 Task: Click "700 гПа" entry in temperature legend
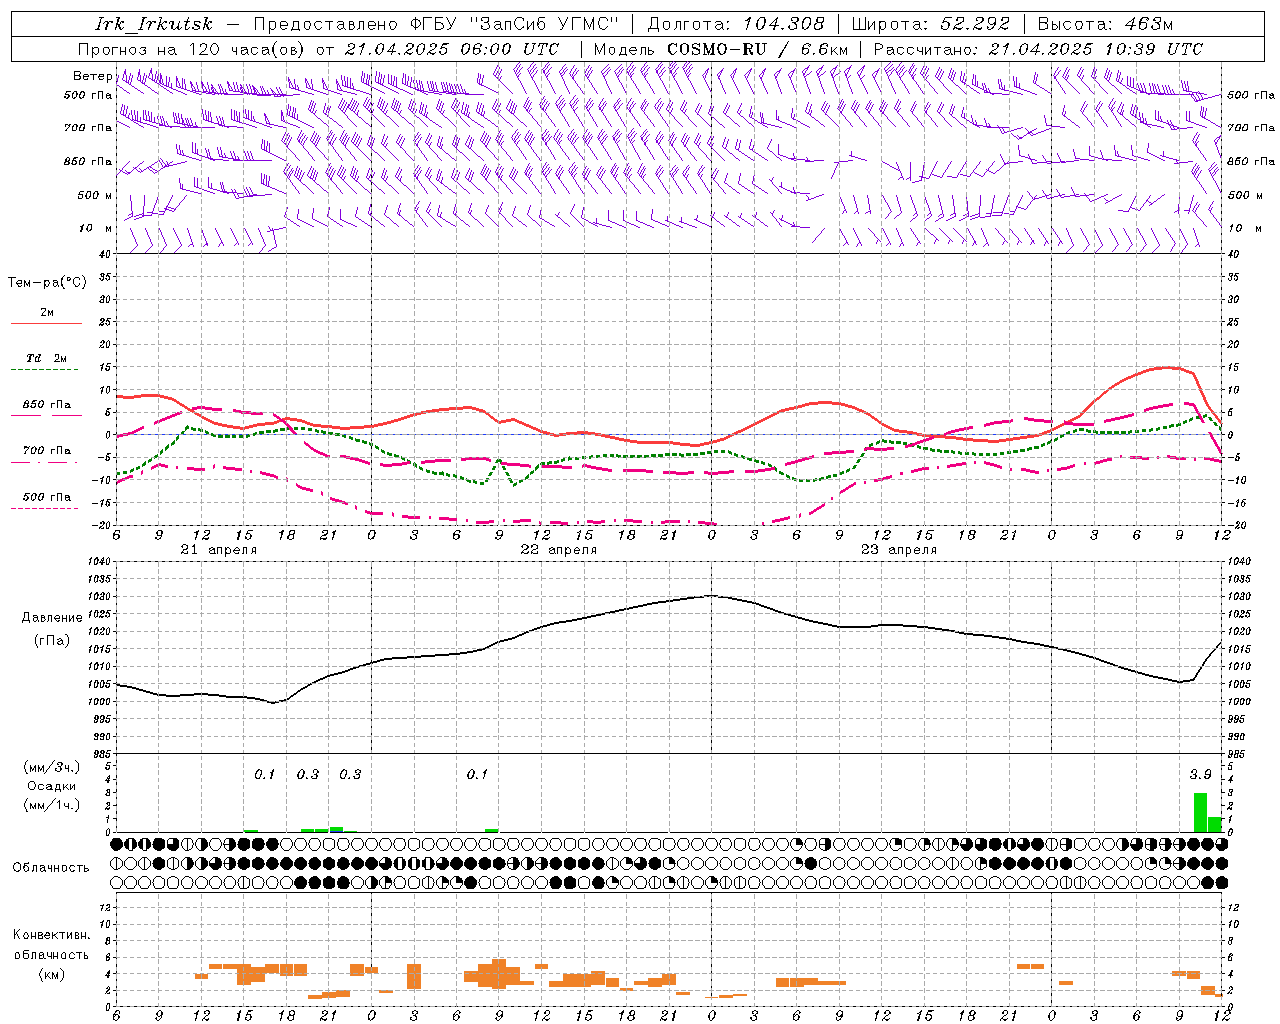pos(46,450)
